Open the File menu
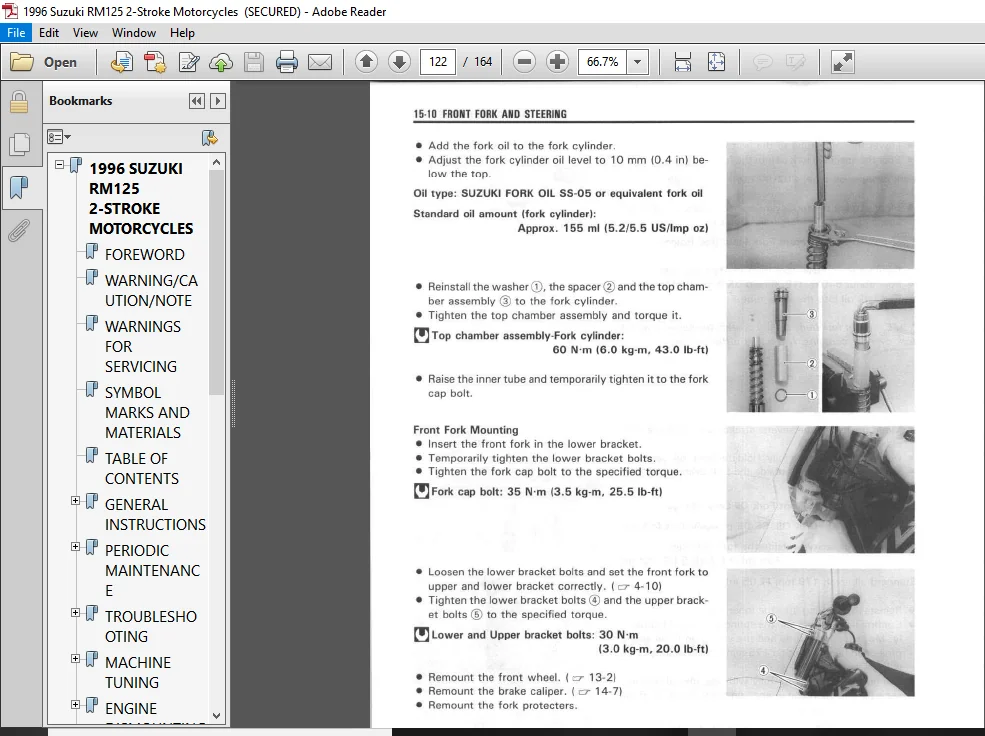The width and height of the screenshot is (985, 736). pyautogui.click(x=16, y=33)
